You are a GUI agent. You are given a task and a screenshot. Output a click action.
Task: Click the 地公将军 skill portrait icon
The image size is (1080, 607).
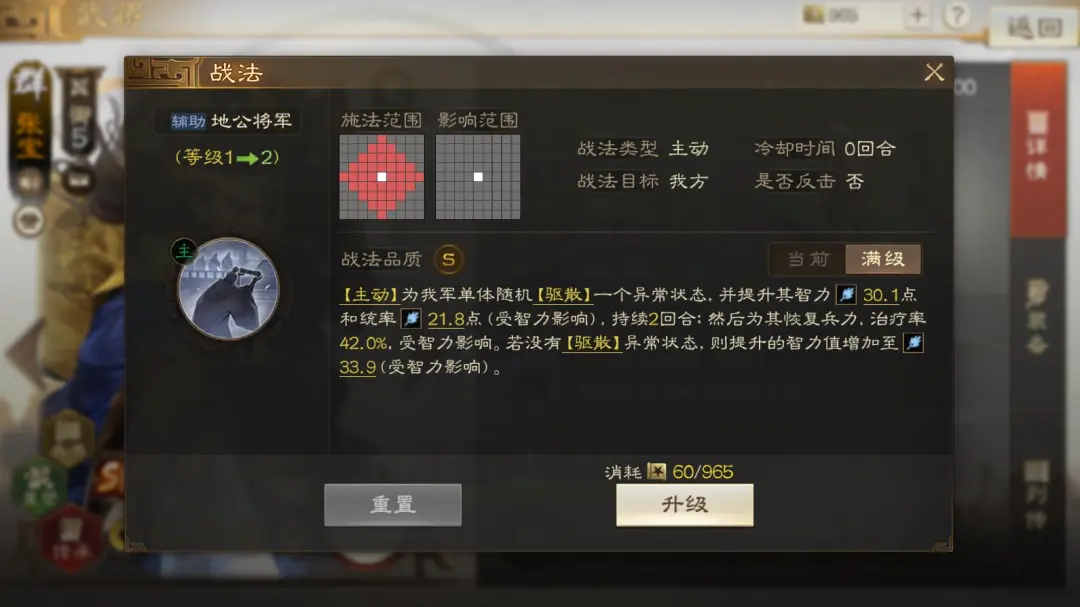tap(228, 289)
